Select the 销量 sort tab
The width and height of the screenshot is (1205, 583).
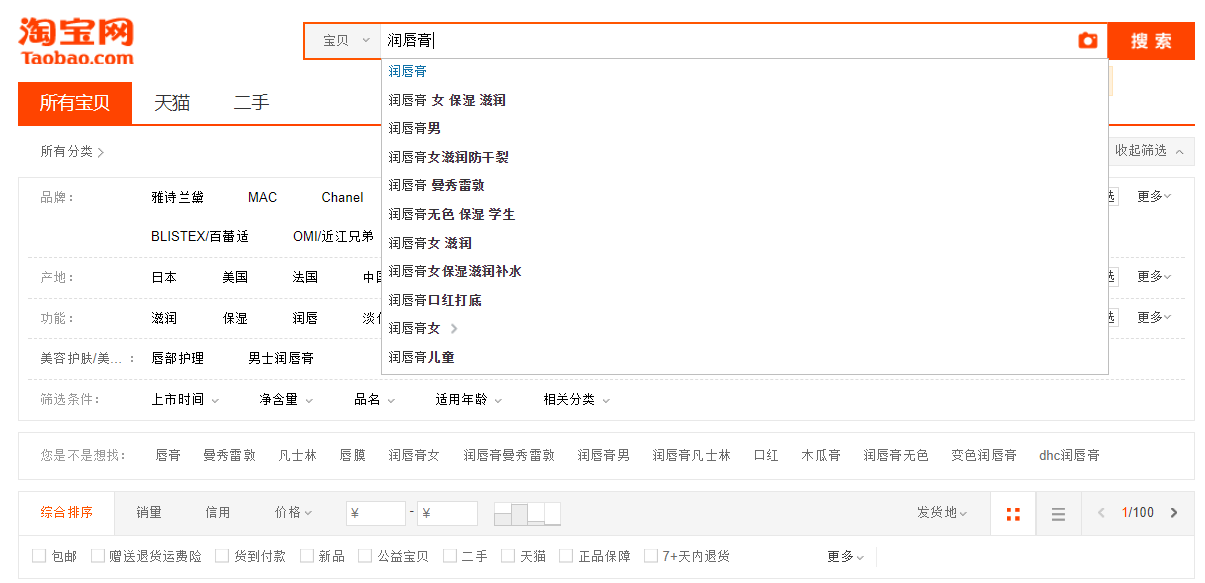tap(149, 513)
